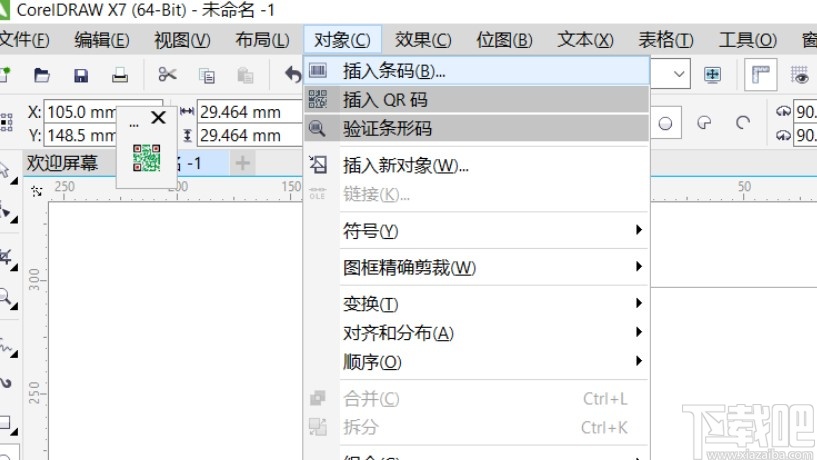Click the ruler origin icon at corner

pyautogui.click(x=36, y=191)
